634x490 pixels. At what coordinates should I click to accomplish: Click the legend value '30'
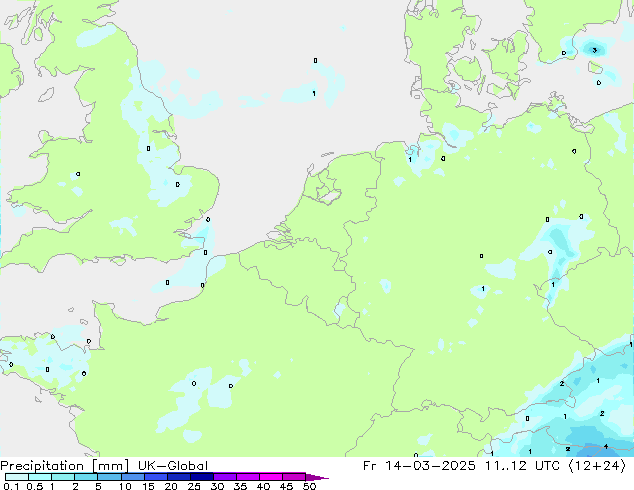coord(217,486)
